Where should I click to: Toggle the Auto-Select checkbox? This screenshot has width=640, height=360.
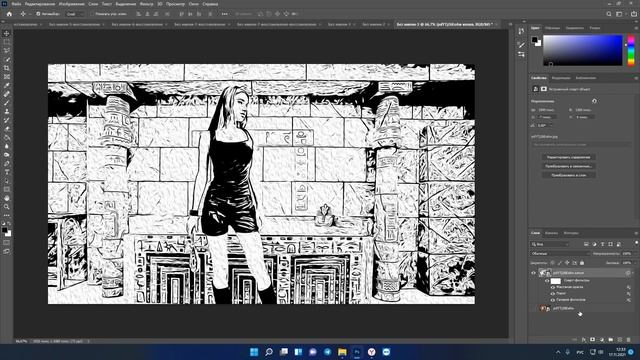click(38, 14)
